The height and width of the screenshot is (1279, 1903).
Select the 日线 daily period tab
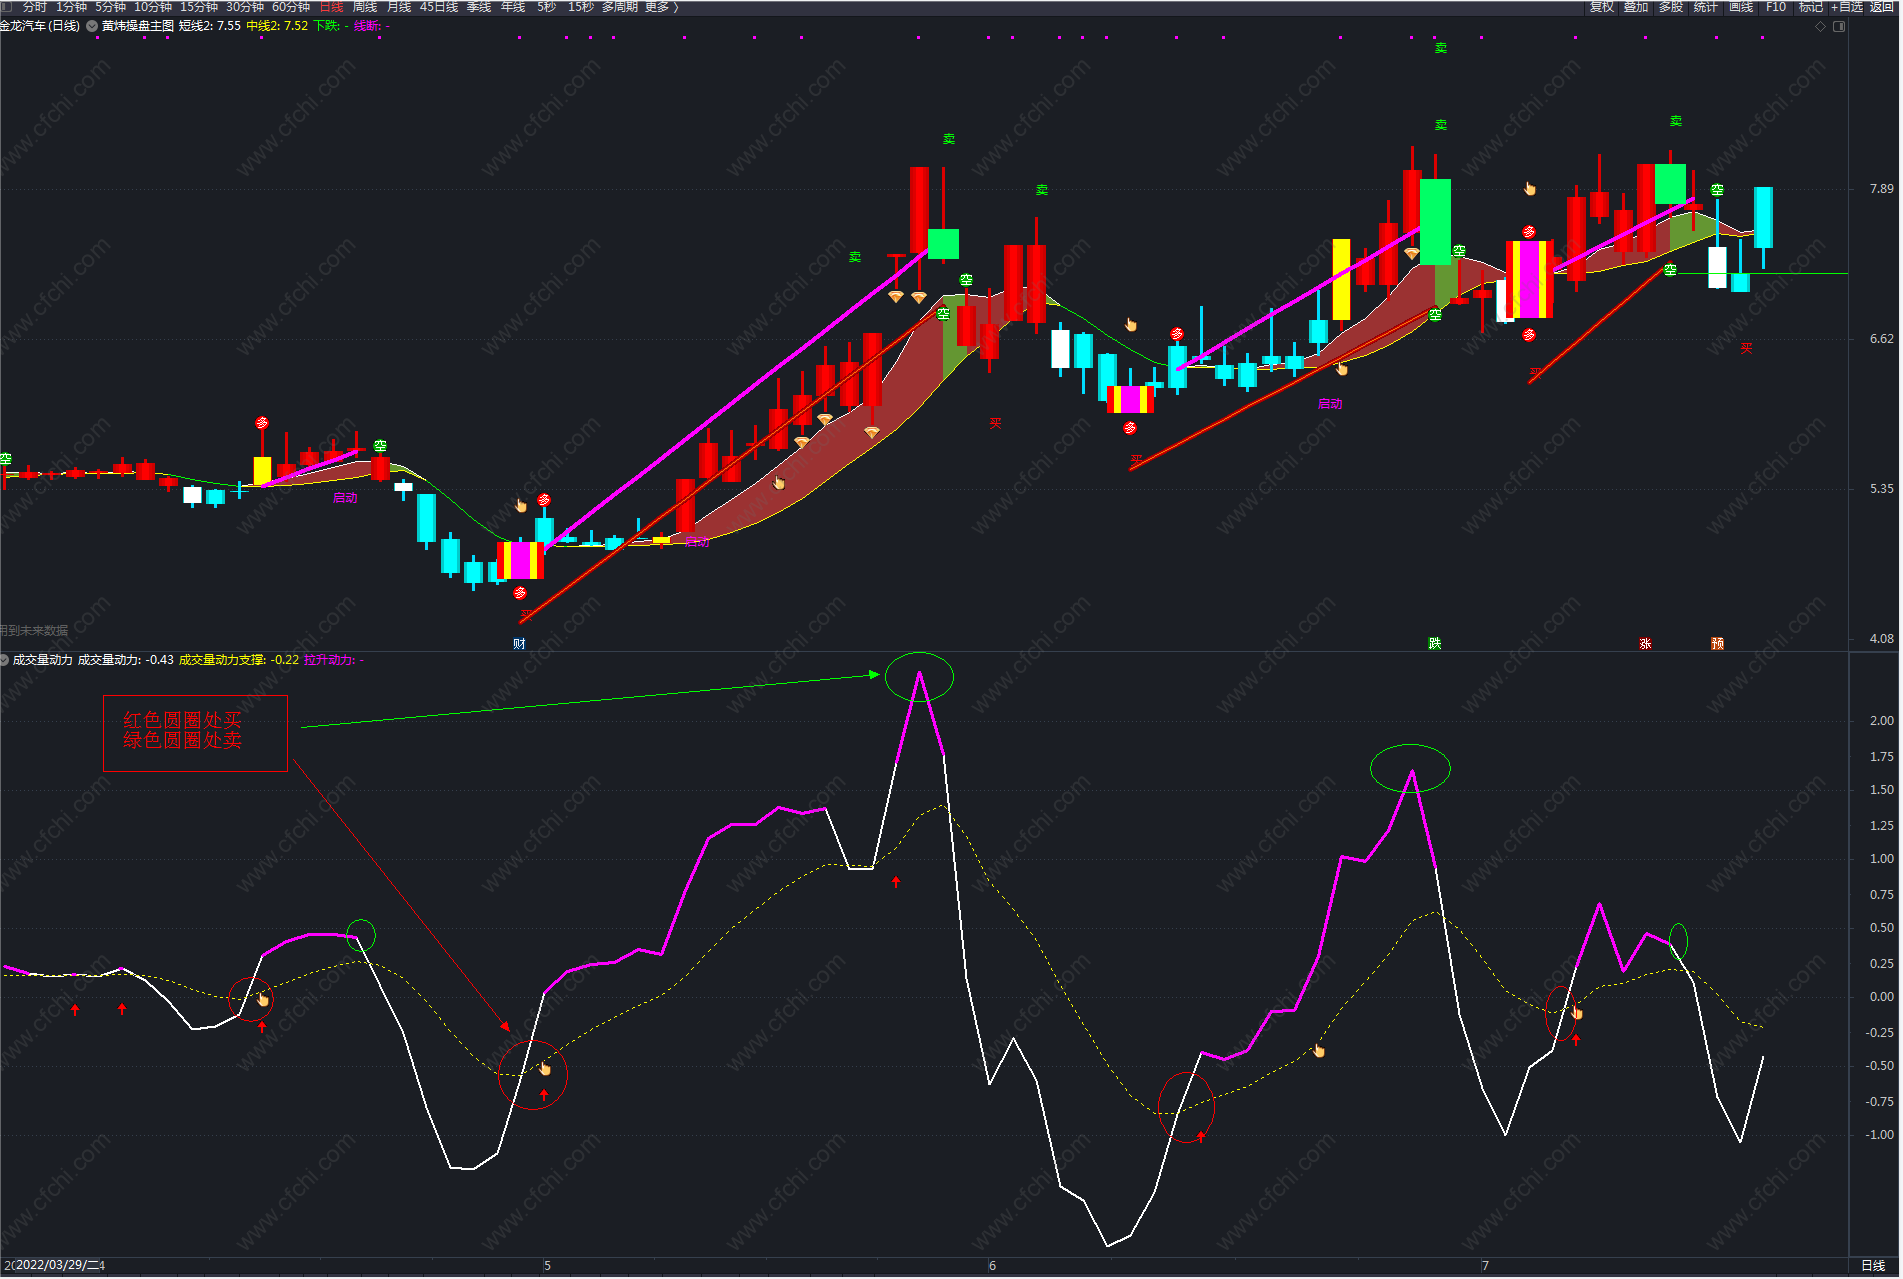tap(331, 7)
